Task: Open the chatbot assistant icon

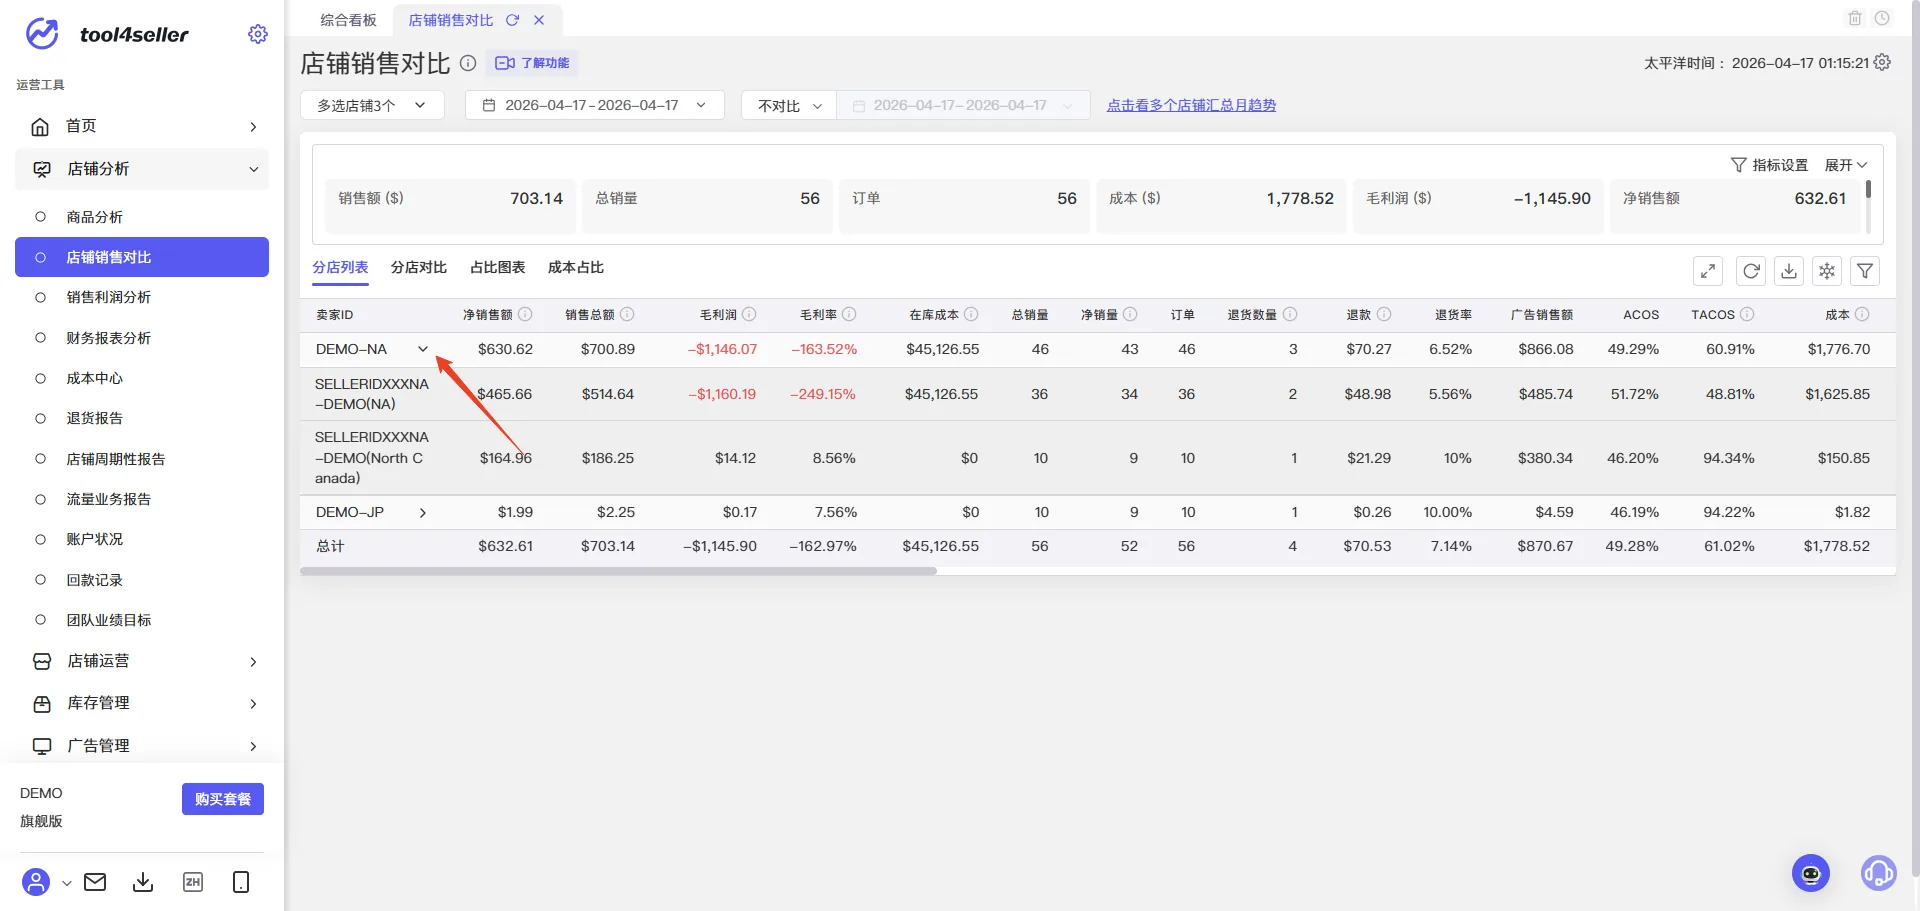Action: click(1811, 873)
